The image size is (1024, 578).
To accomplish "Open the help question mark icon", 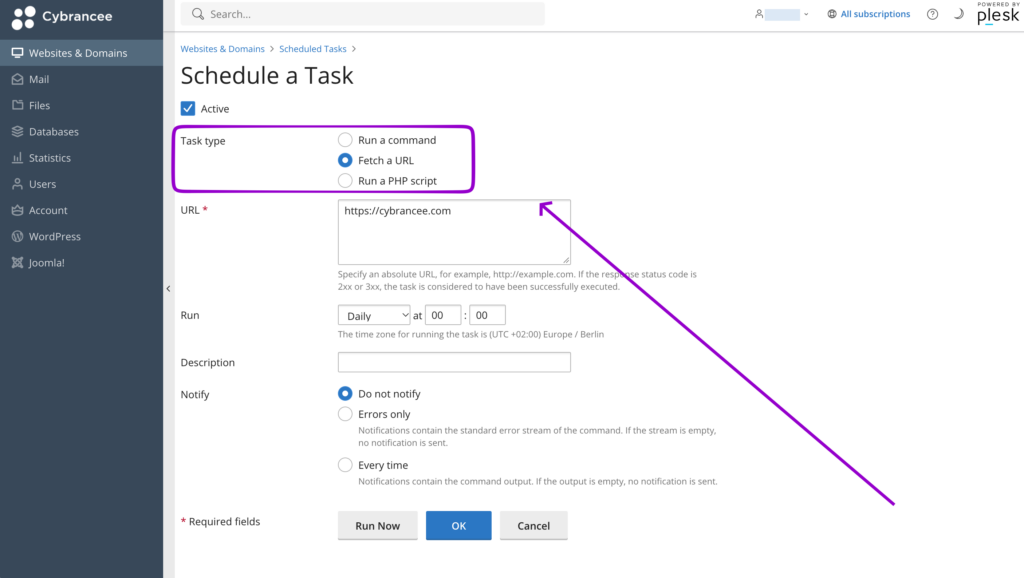I will 933,14.
